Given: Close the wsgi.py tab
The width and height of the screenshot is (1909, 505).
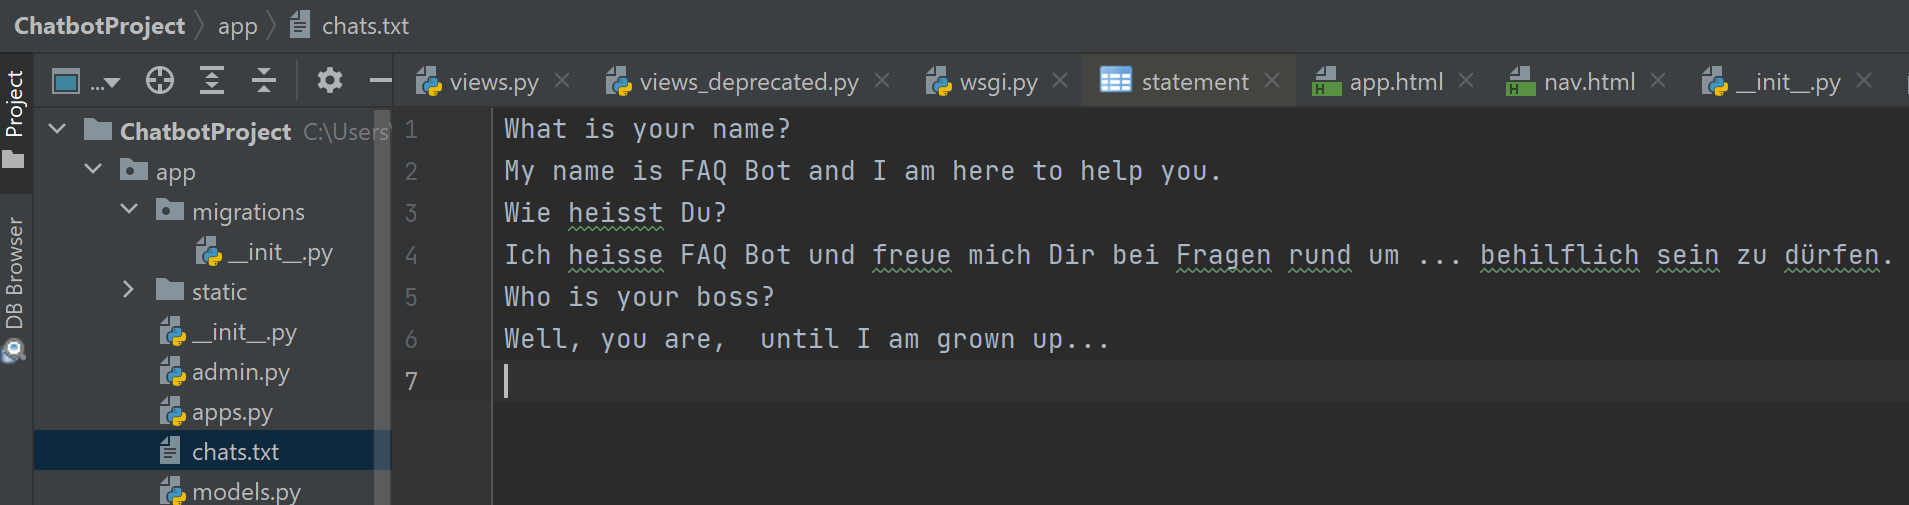Looking at the screenshot, I should [1060, 80].
